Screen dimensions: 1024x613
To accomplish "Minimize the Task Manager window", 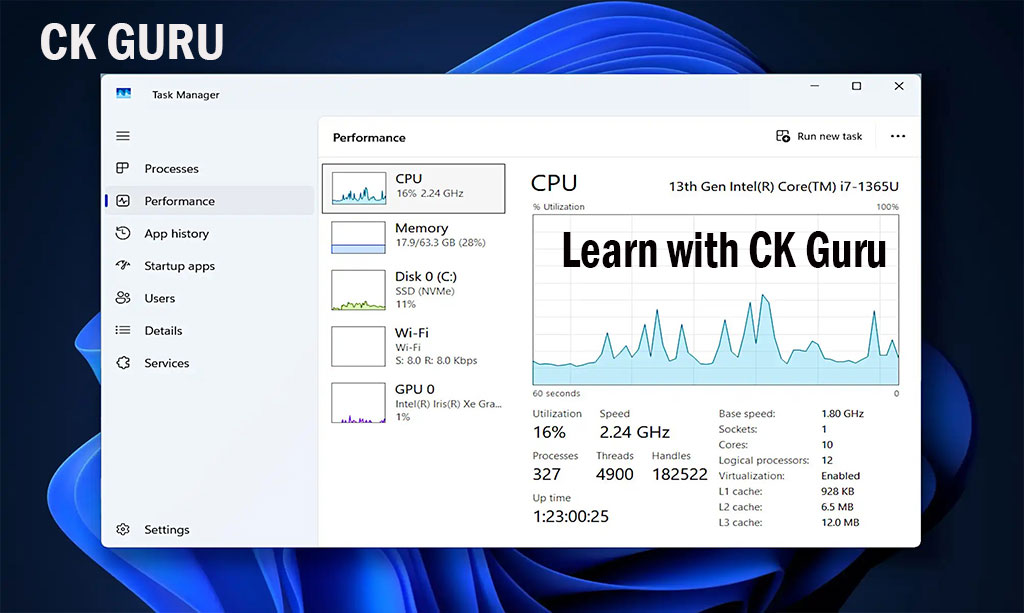I will [814, 86].
